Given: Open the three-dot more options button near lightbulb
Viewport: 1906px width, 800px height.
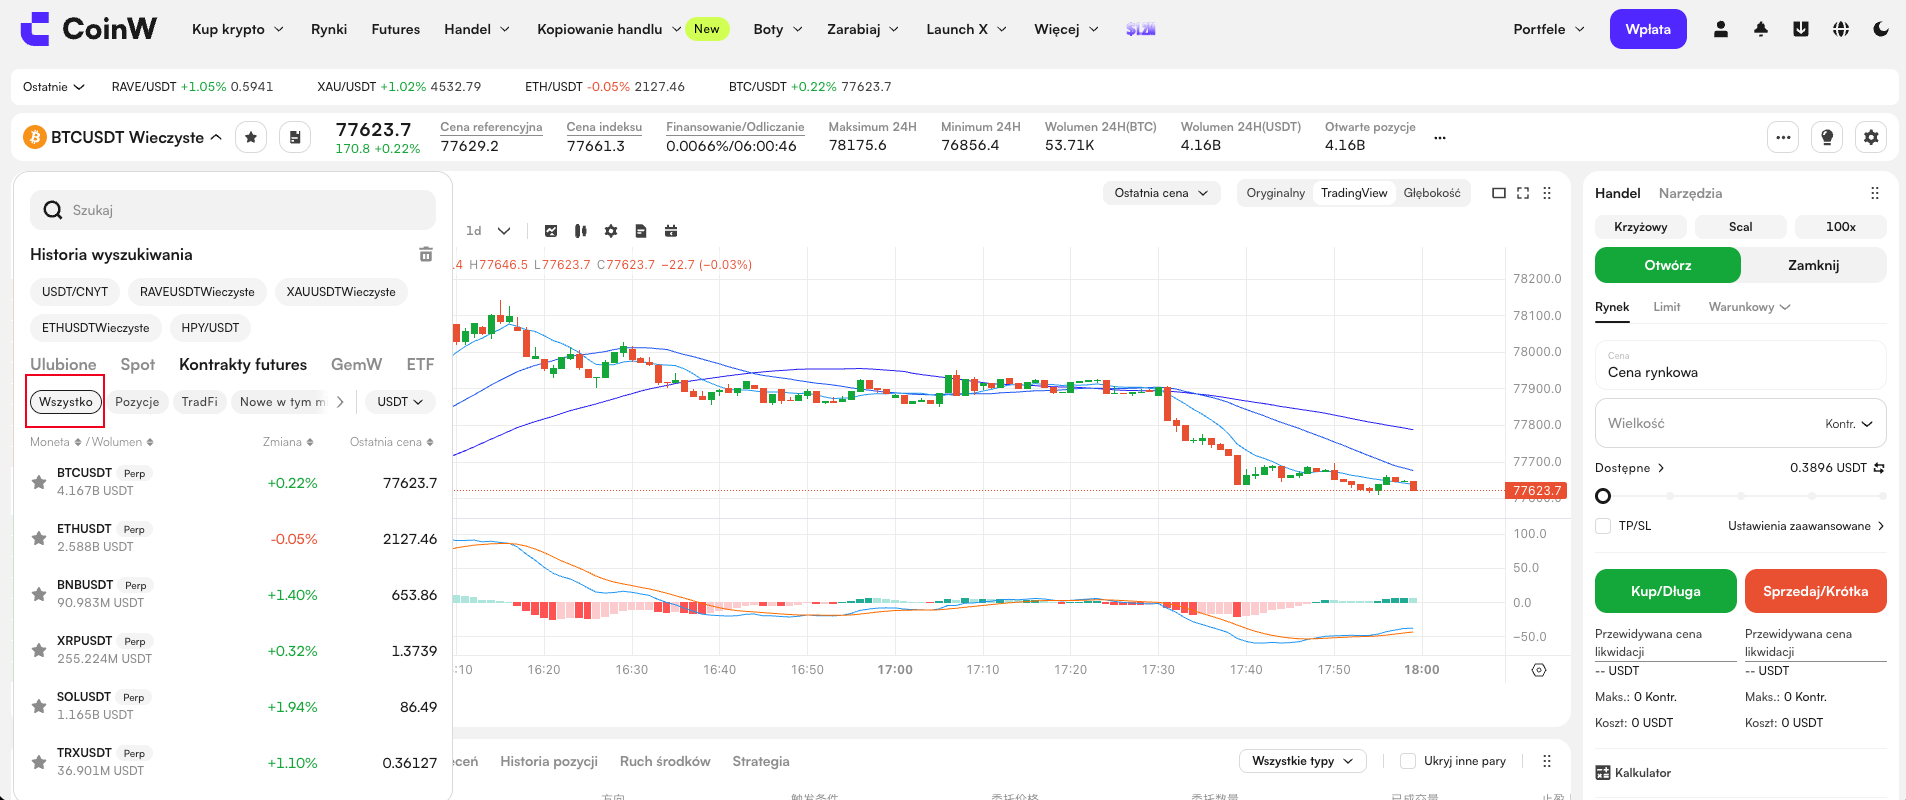Looking at the screenshot, I should [x=1783, y=137].
